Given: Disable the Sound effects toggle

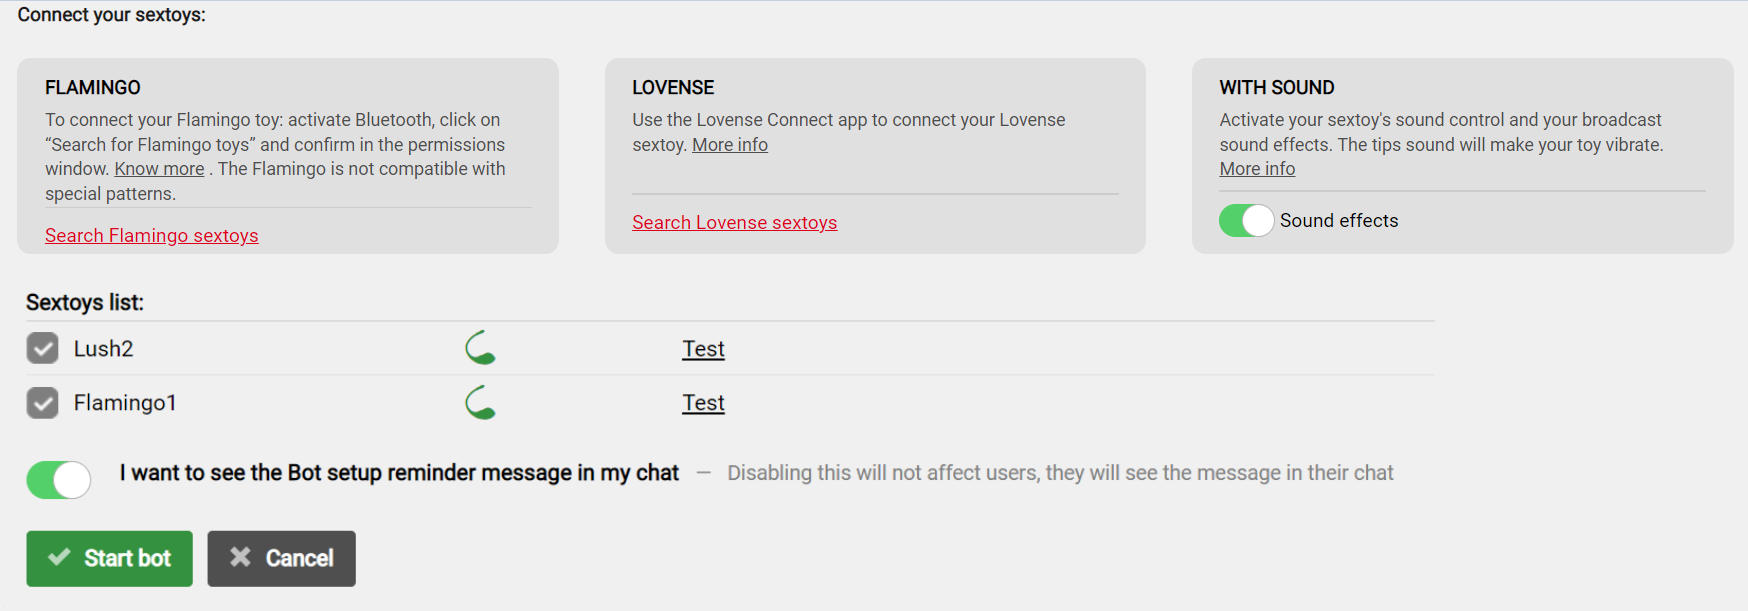Looking at the screenshot, I should click(x=1246, y=220).
